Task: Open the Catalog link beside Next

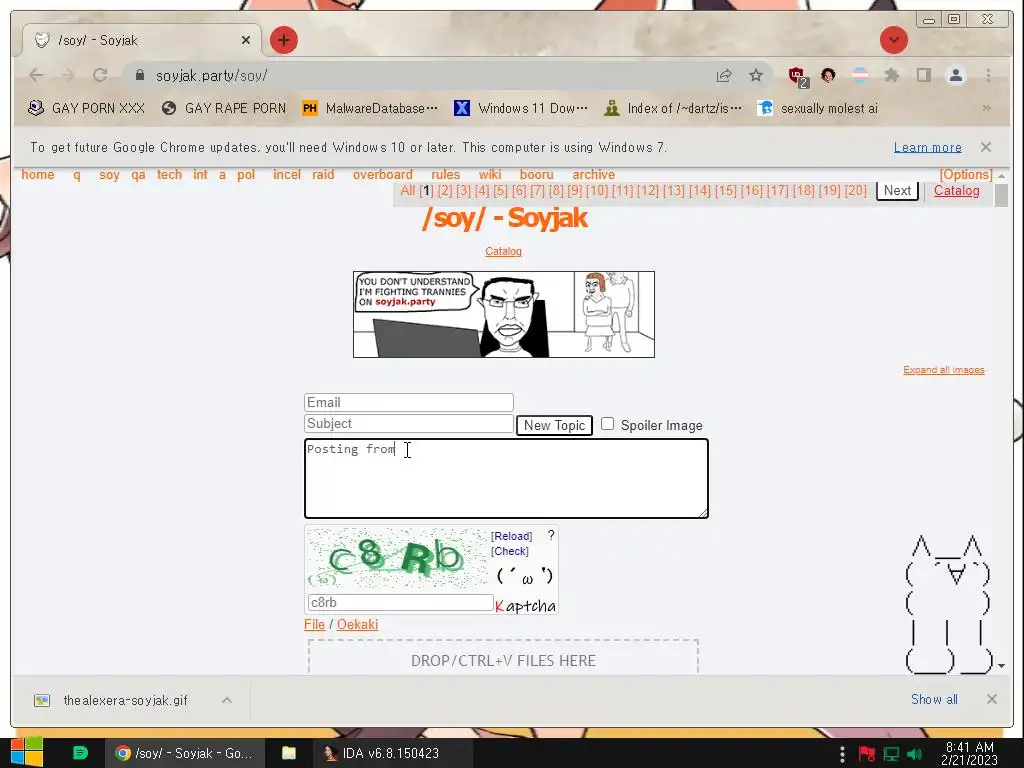Action: [x=956, y=191]
